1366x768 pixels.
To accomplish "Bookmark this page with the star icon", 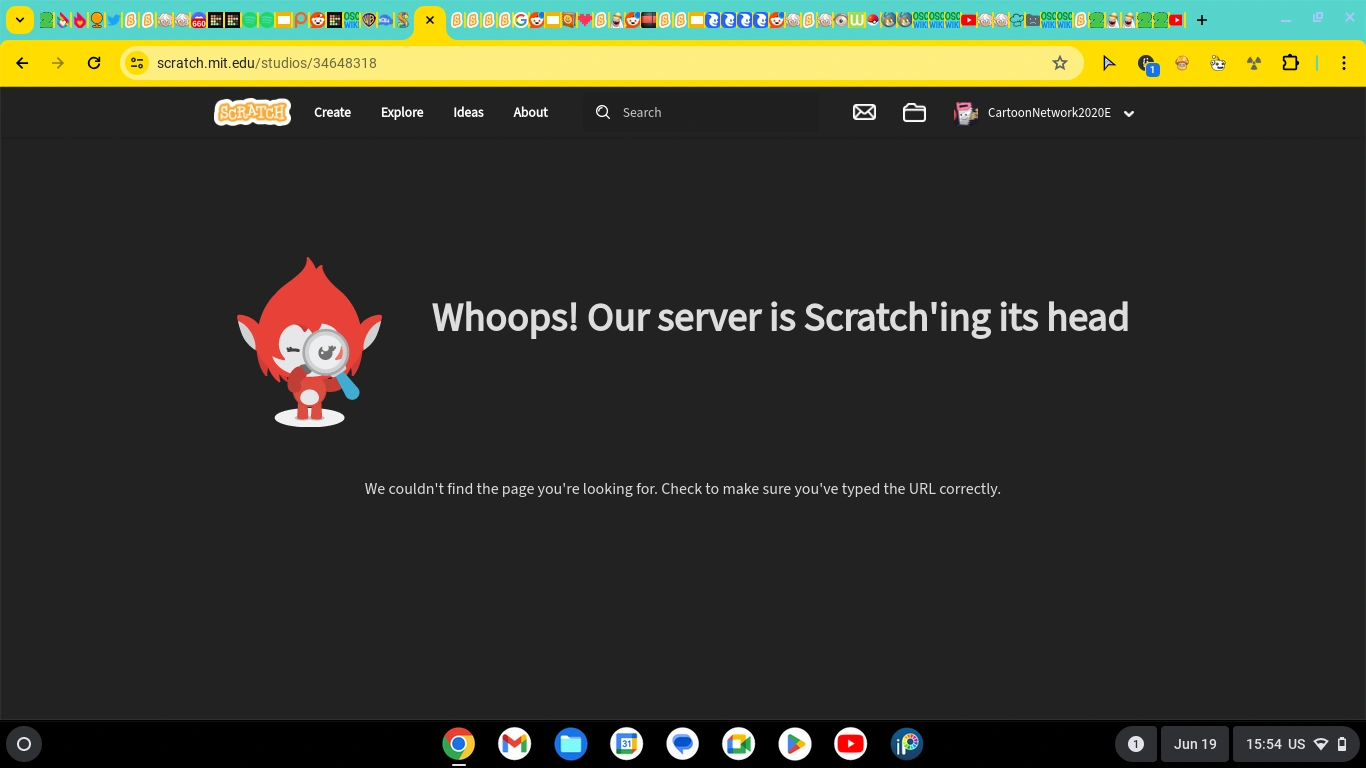I will 1059,62.
